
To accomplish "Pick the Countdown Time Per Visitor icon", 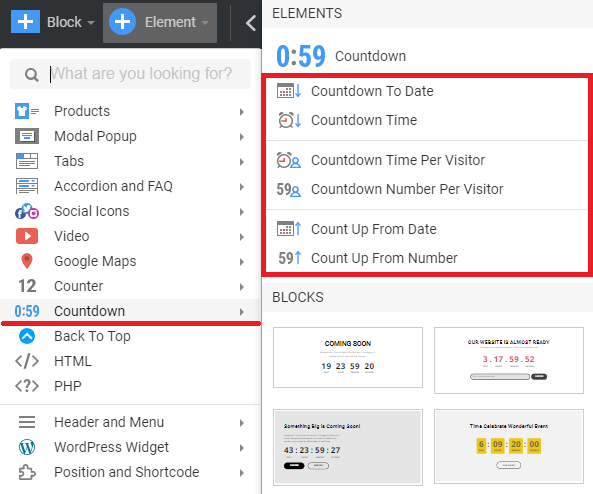I will click(289, 160).
